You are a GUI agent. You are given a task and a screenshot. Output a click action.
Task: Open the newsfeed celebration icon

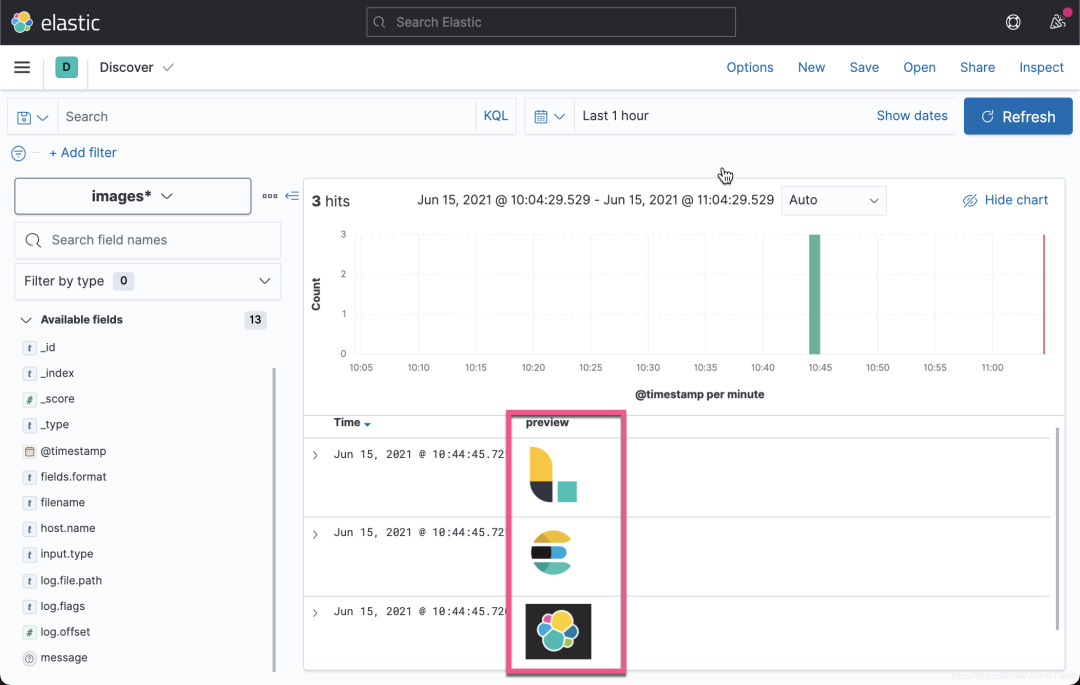(x=1058, y=22)
